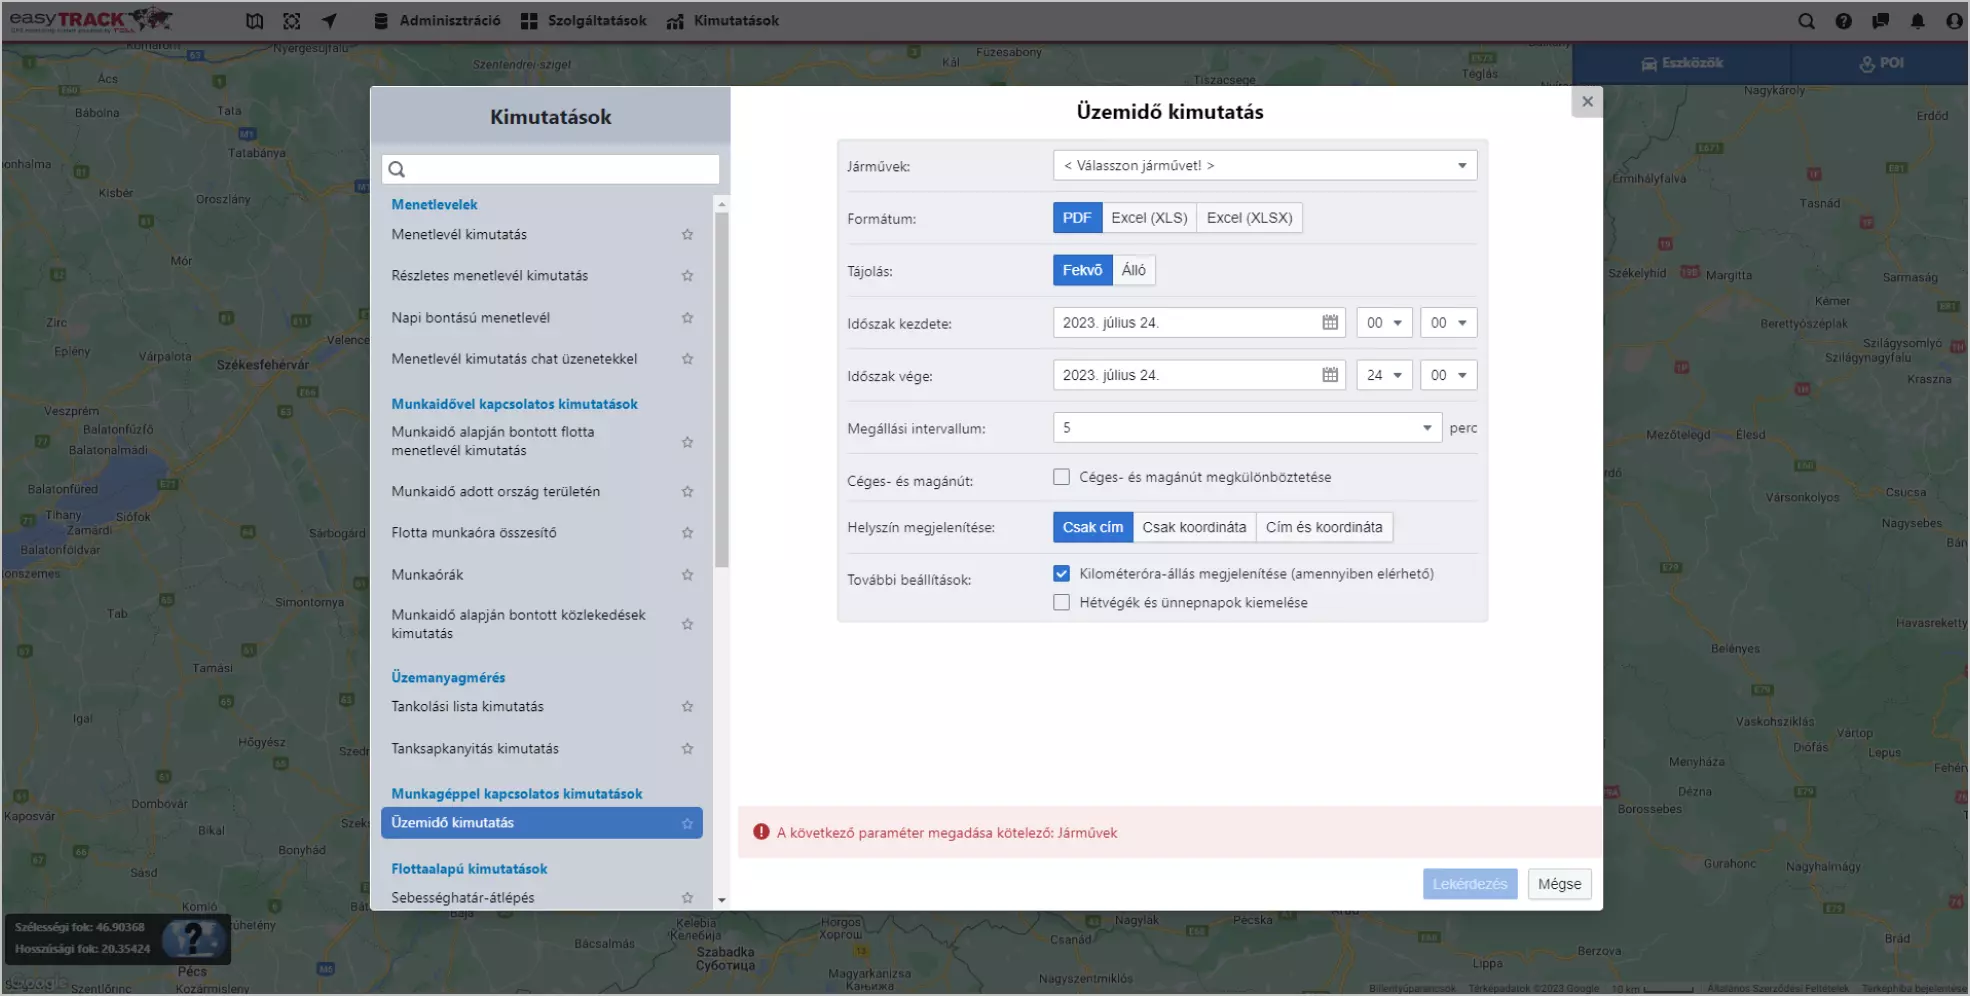The image size is (1970, 996).
Task: Open Megállási intervallum dropdown
Action: [x=1247, y=427]
